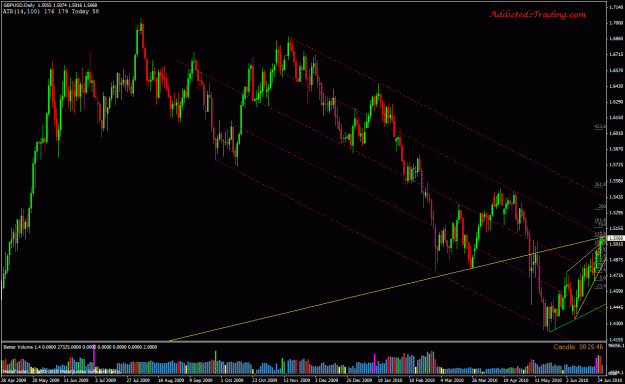The width and height of the screenshot is (625, 384).
Task: Select the 1.5725 price axis label
Action: pyautogui.click(x=616, y=165)
